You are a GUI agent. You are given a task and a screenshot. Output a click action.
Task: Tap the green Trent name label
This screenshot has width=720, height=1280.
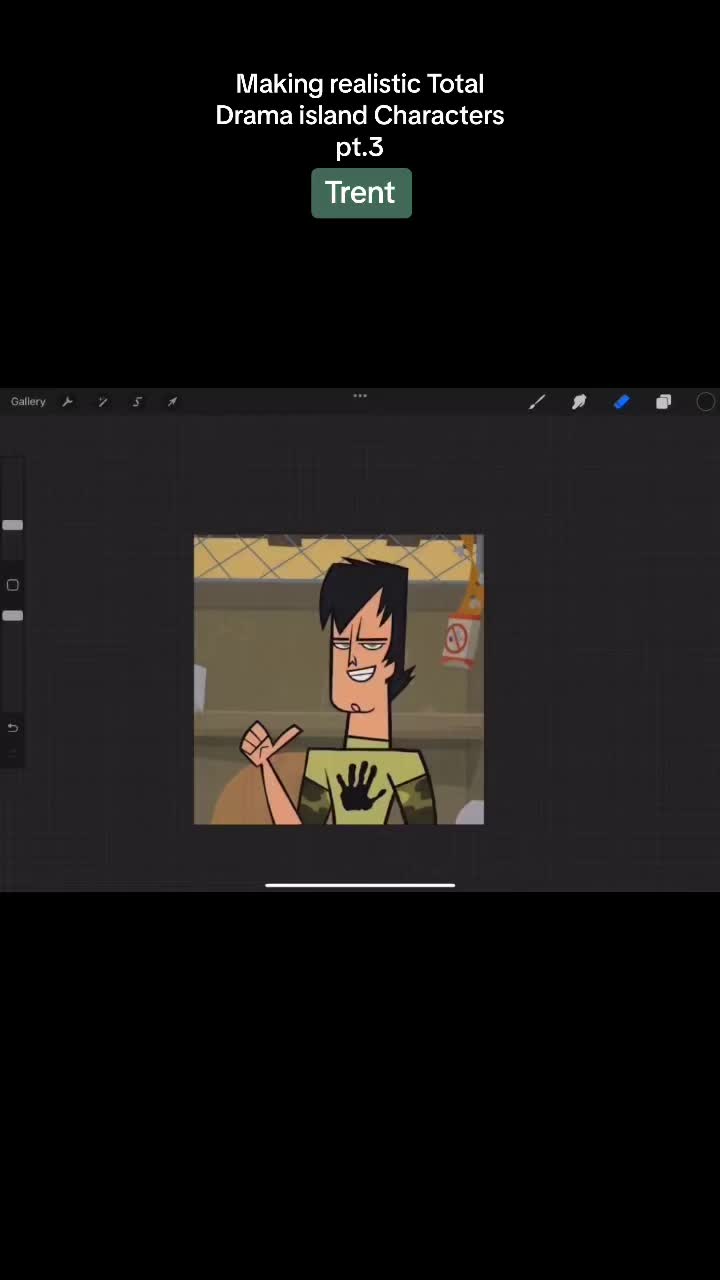tap(361, 193)
